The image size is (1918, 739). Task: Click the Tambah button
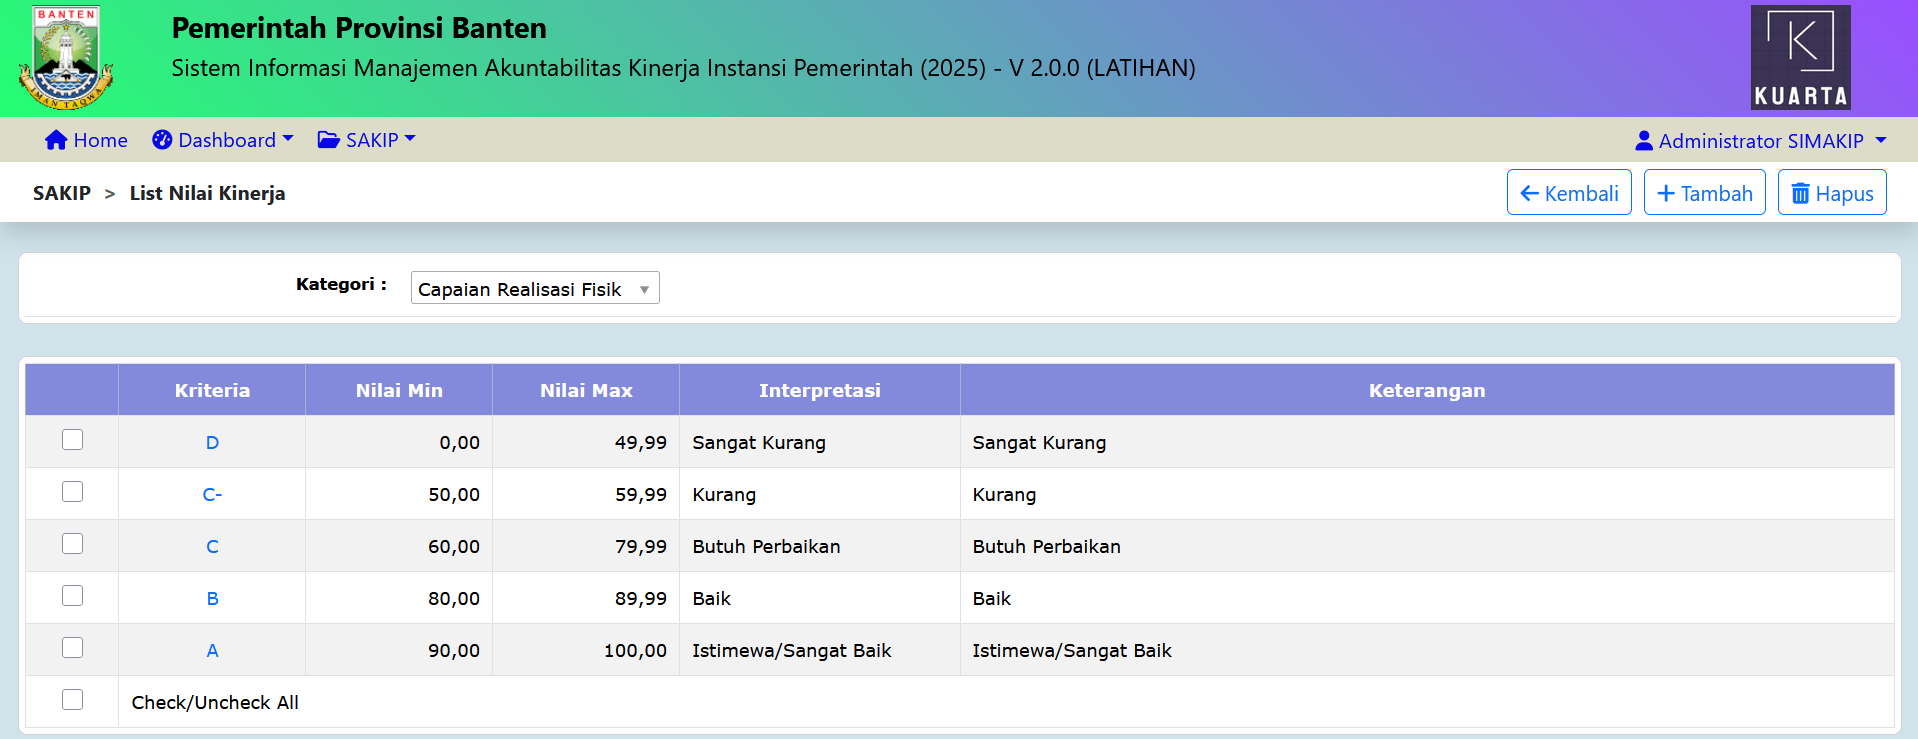point(1705,193)
